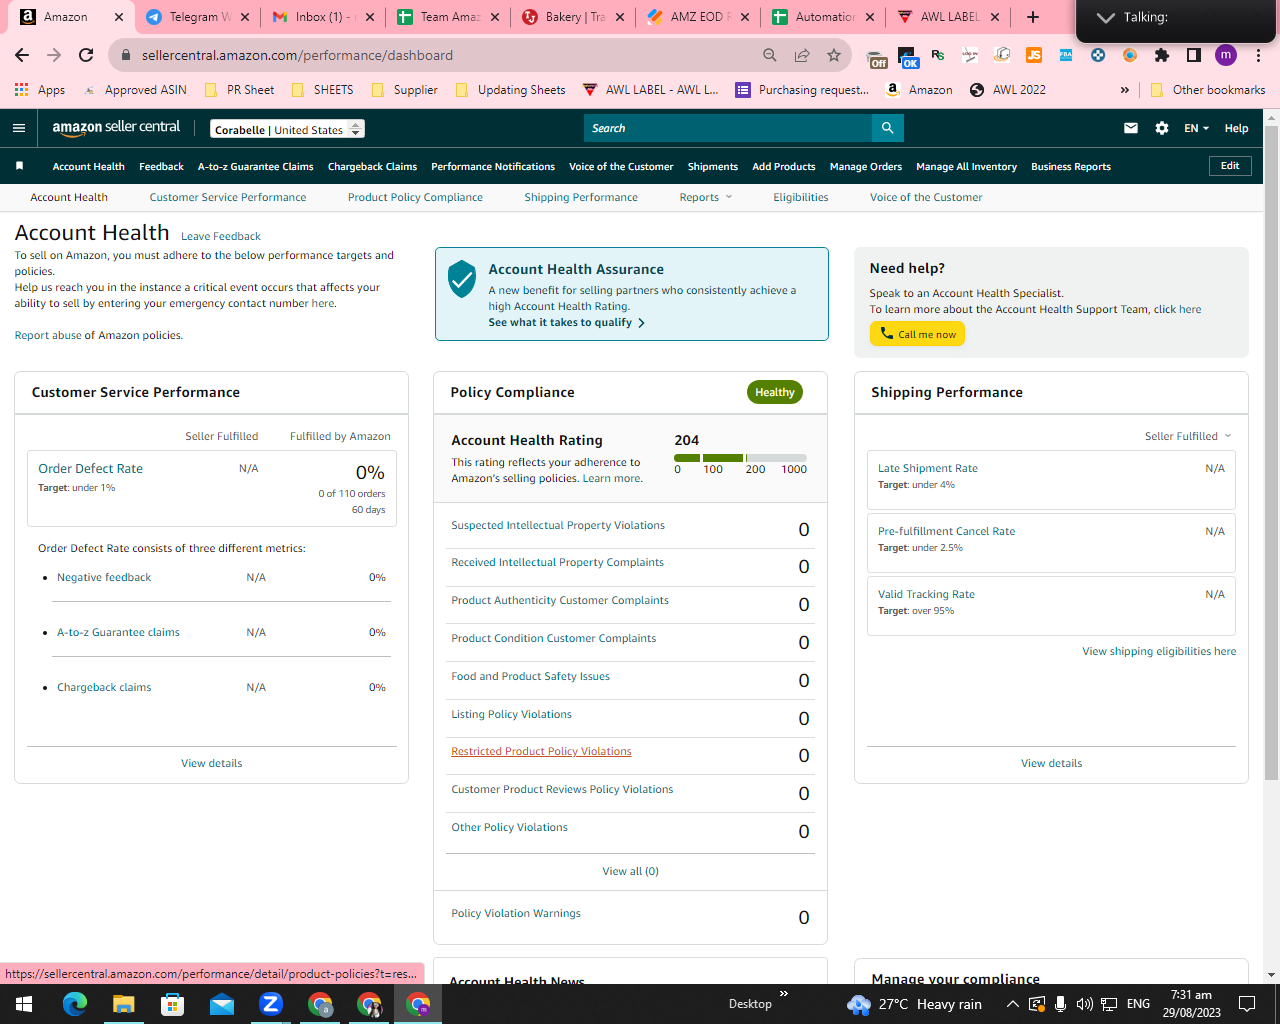
Task: Click the Negative feedback link
Action: [x=104, y=577]
